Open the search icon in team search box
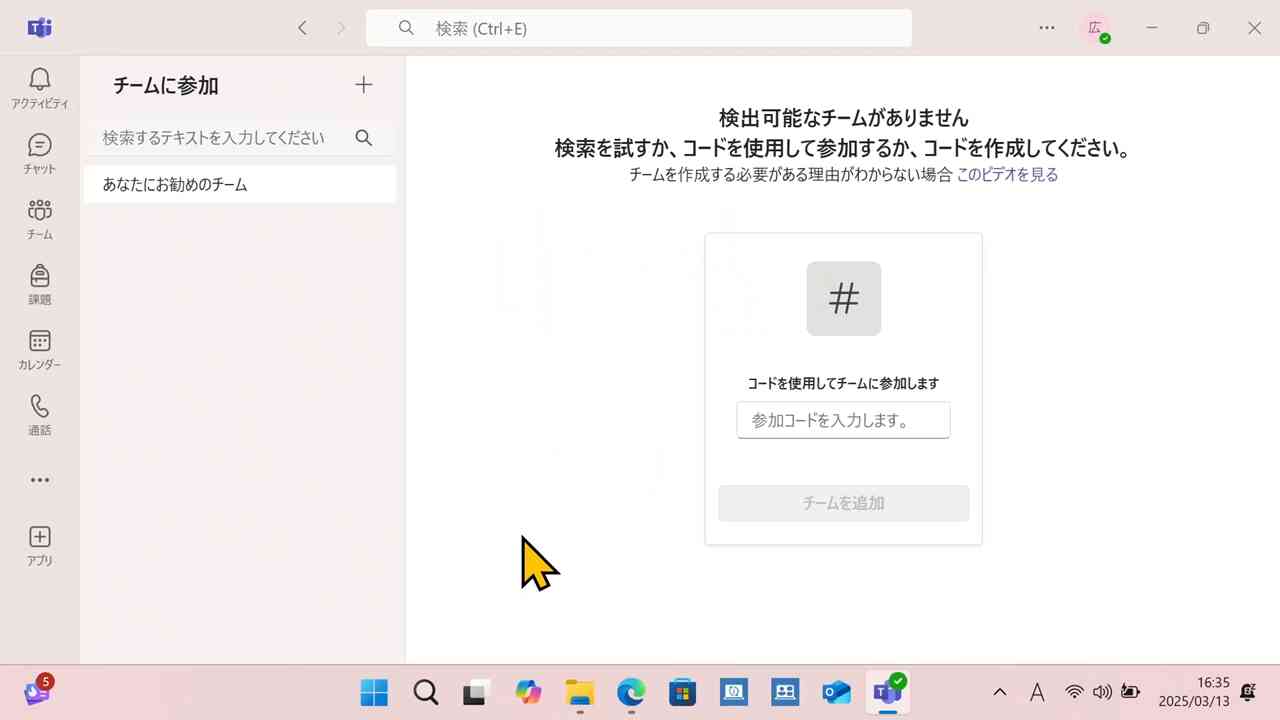The width and height of the screenshot is (1280, 720). click(363, 138)
